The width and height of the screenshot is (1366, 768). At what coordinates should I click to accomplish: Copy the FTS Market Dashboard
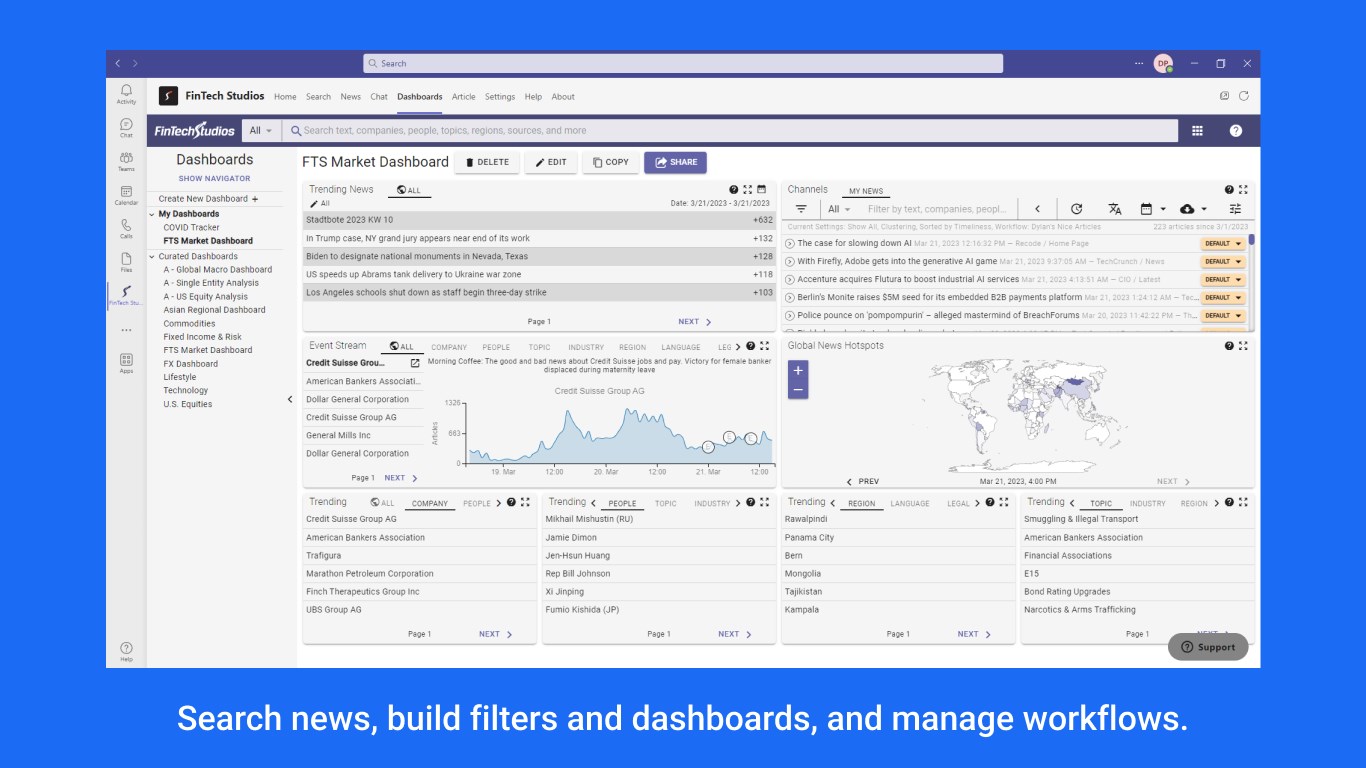coord(611,162)
